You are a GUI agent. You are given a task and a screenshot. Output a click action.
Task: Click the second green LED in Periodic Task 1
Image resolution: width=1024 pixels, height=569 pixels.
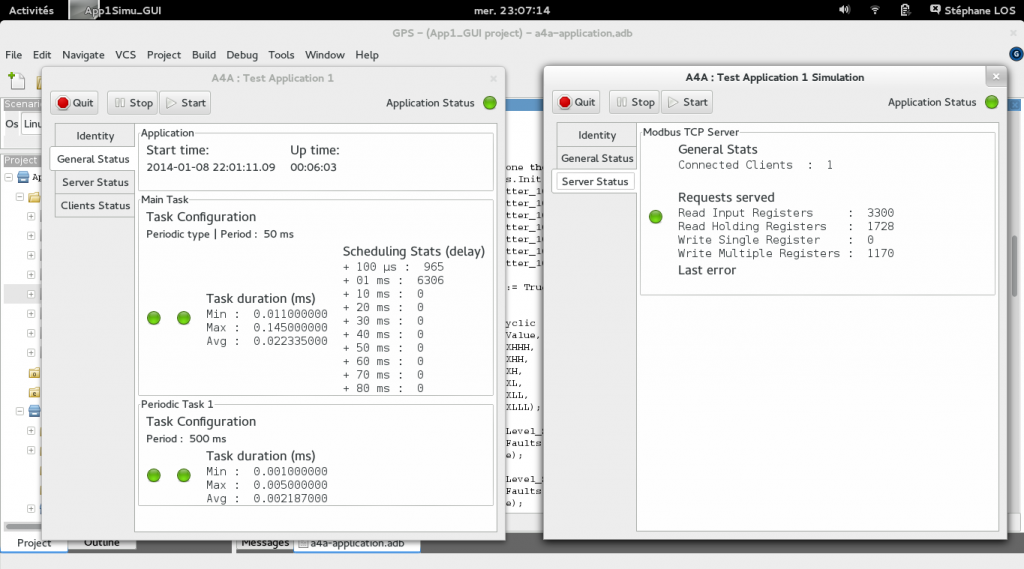[183, 475]
